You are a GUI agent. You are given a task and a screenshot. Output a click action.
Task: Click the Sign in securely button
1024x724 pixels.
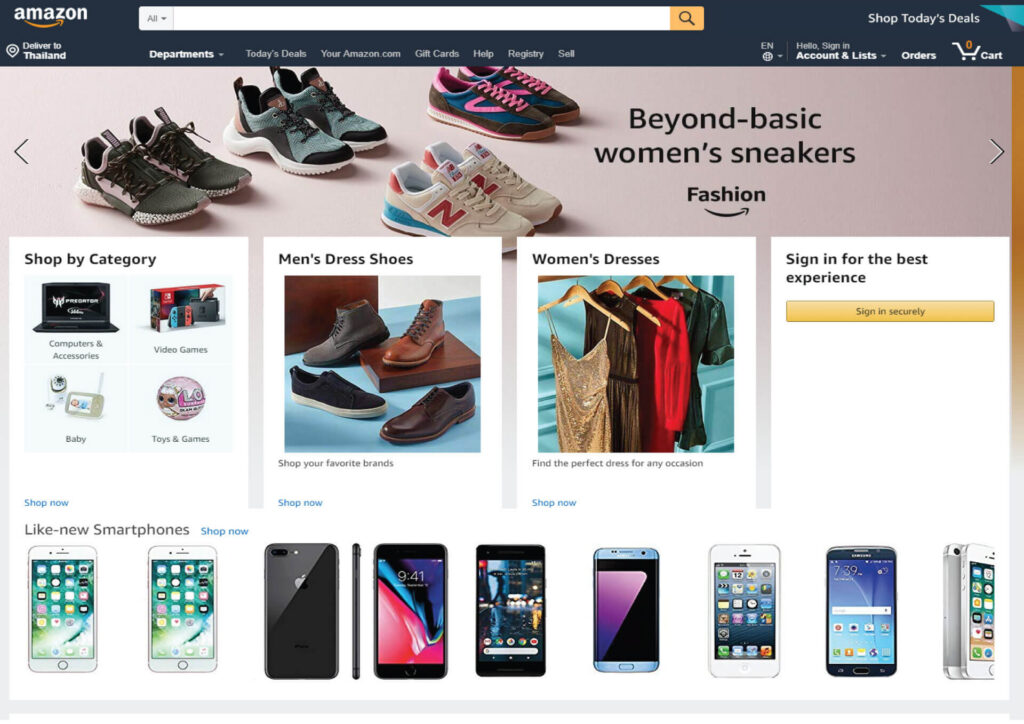tap(889, 311)
